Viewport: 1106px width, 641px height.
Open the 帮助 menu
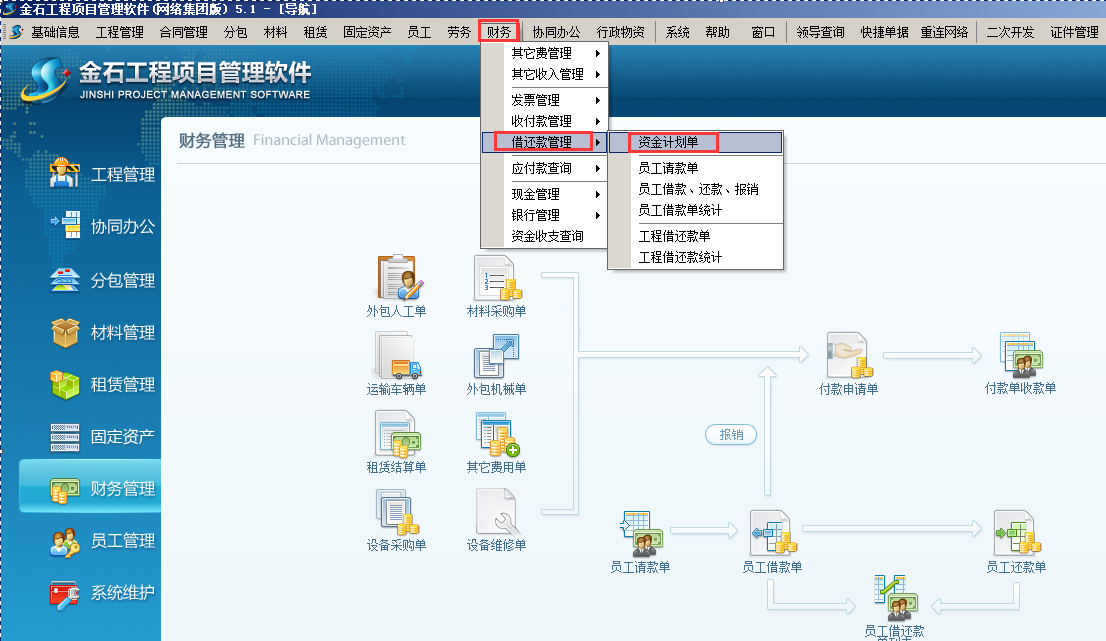718,31
